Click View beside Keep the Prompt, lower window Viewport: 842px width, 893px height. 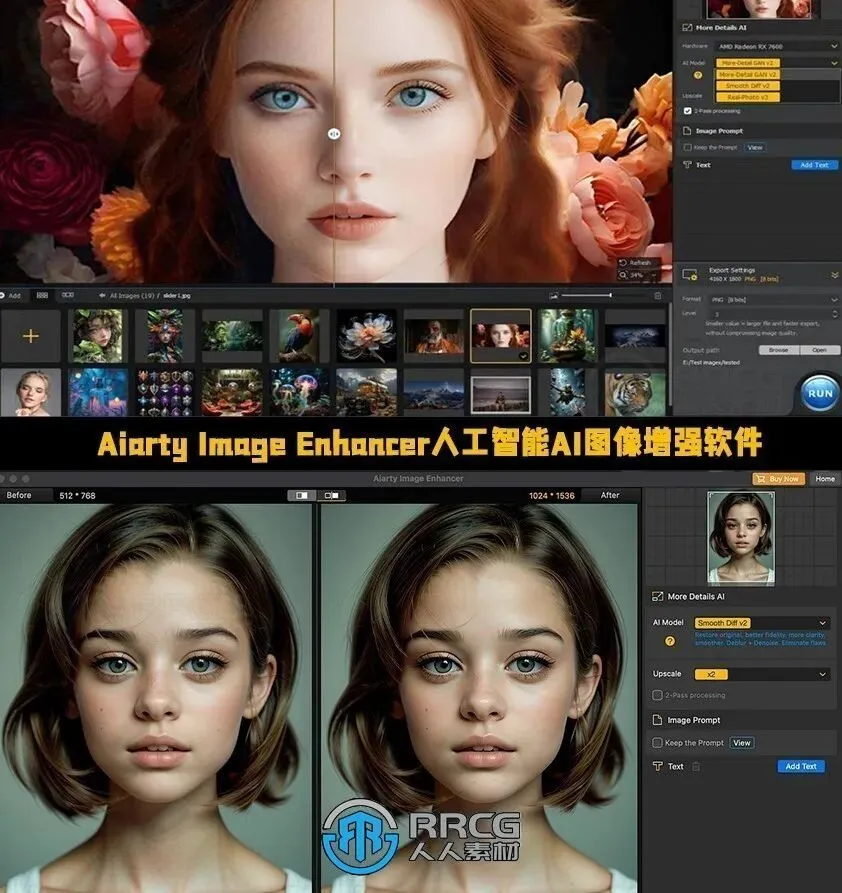[x=741, y=743]
